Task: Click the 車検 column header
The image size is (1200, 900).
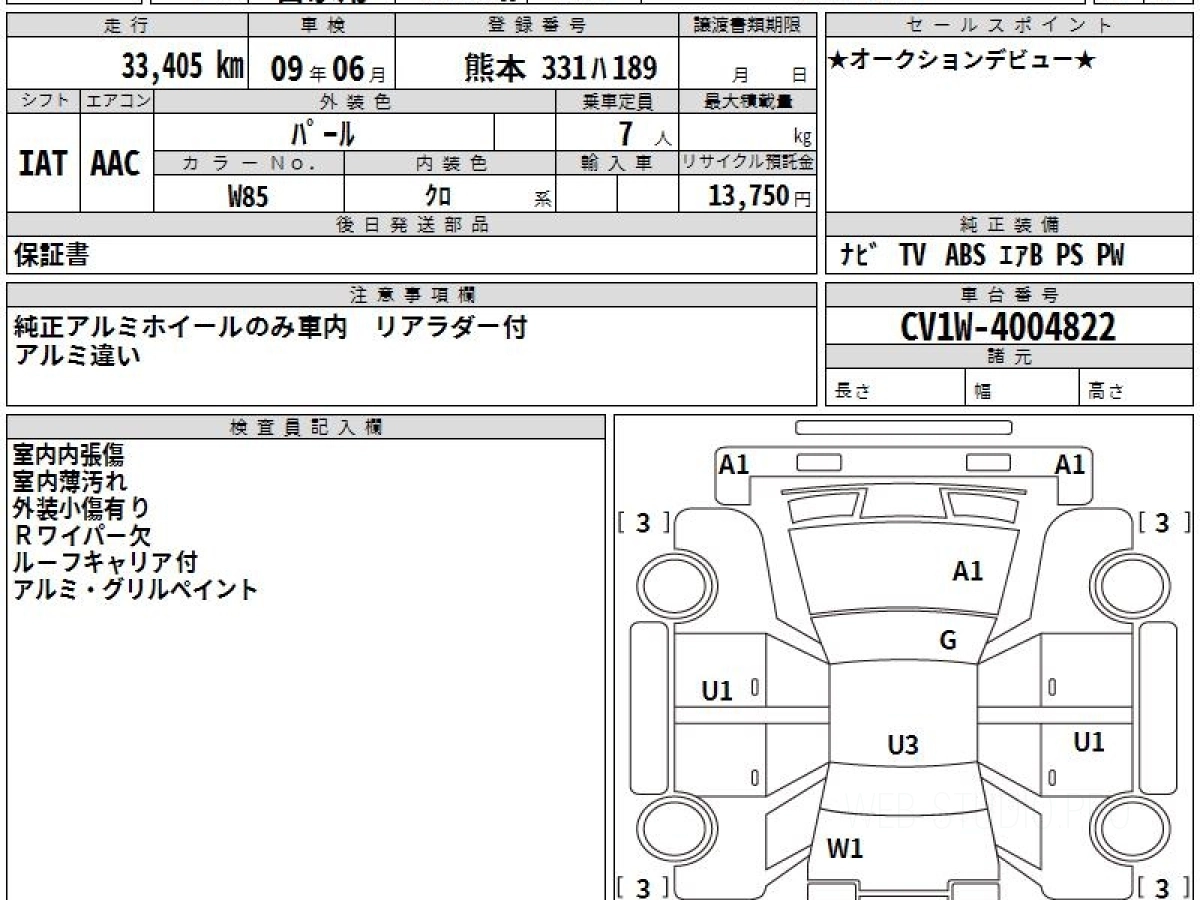Action: (x=321, y=26)
